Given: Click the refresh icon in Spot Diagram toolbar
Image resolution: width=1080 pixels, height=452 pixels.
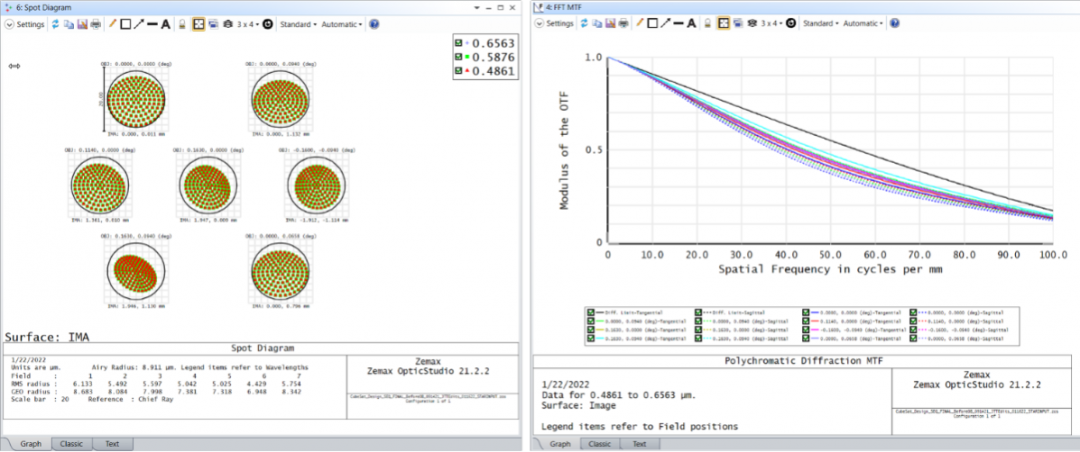Looking at the screenshot, I should 54,23.
